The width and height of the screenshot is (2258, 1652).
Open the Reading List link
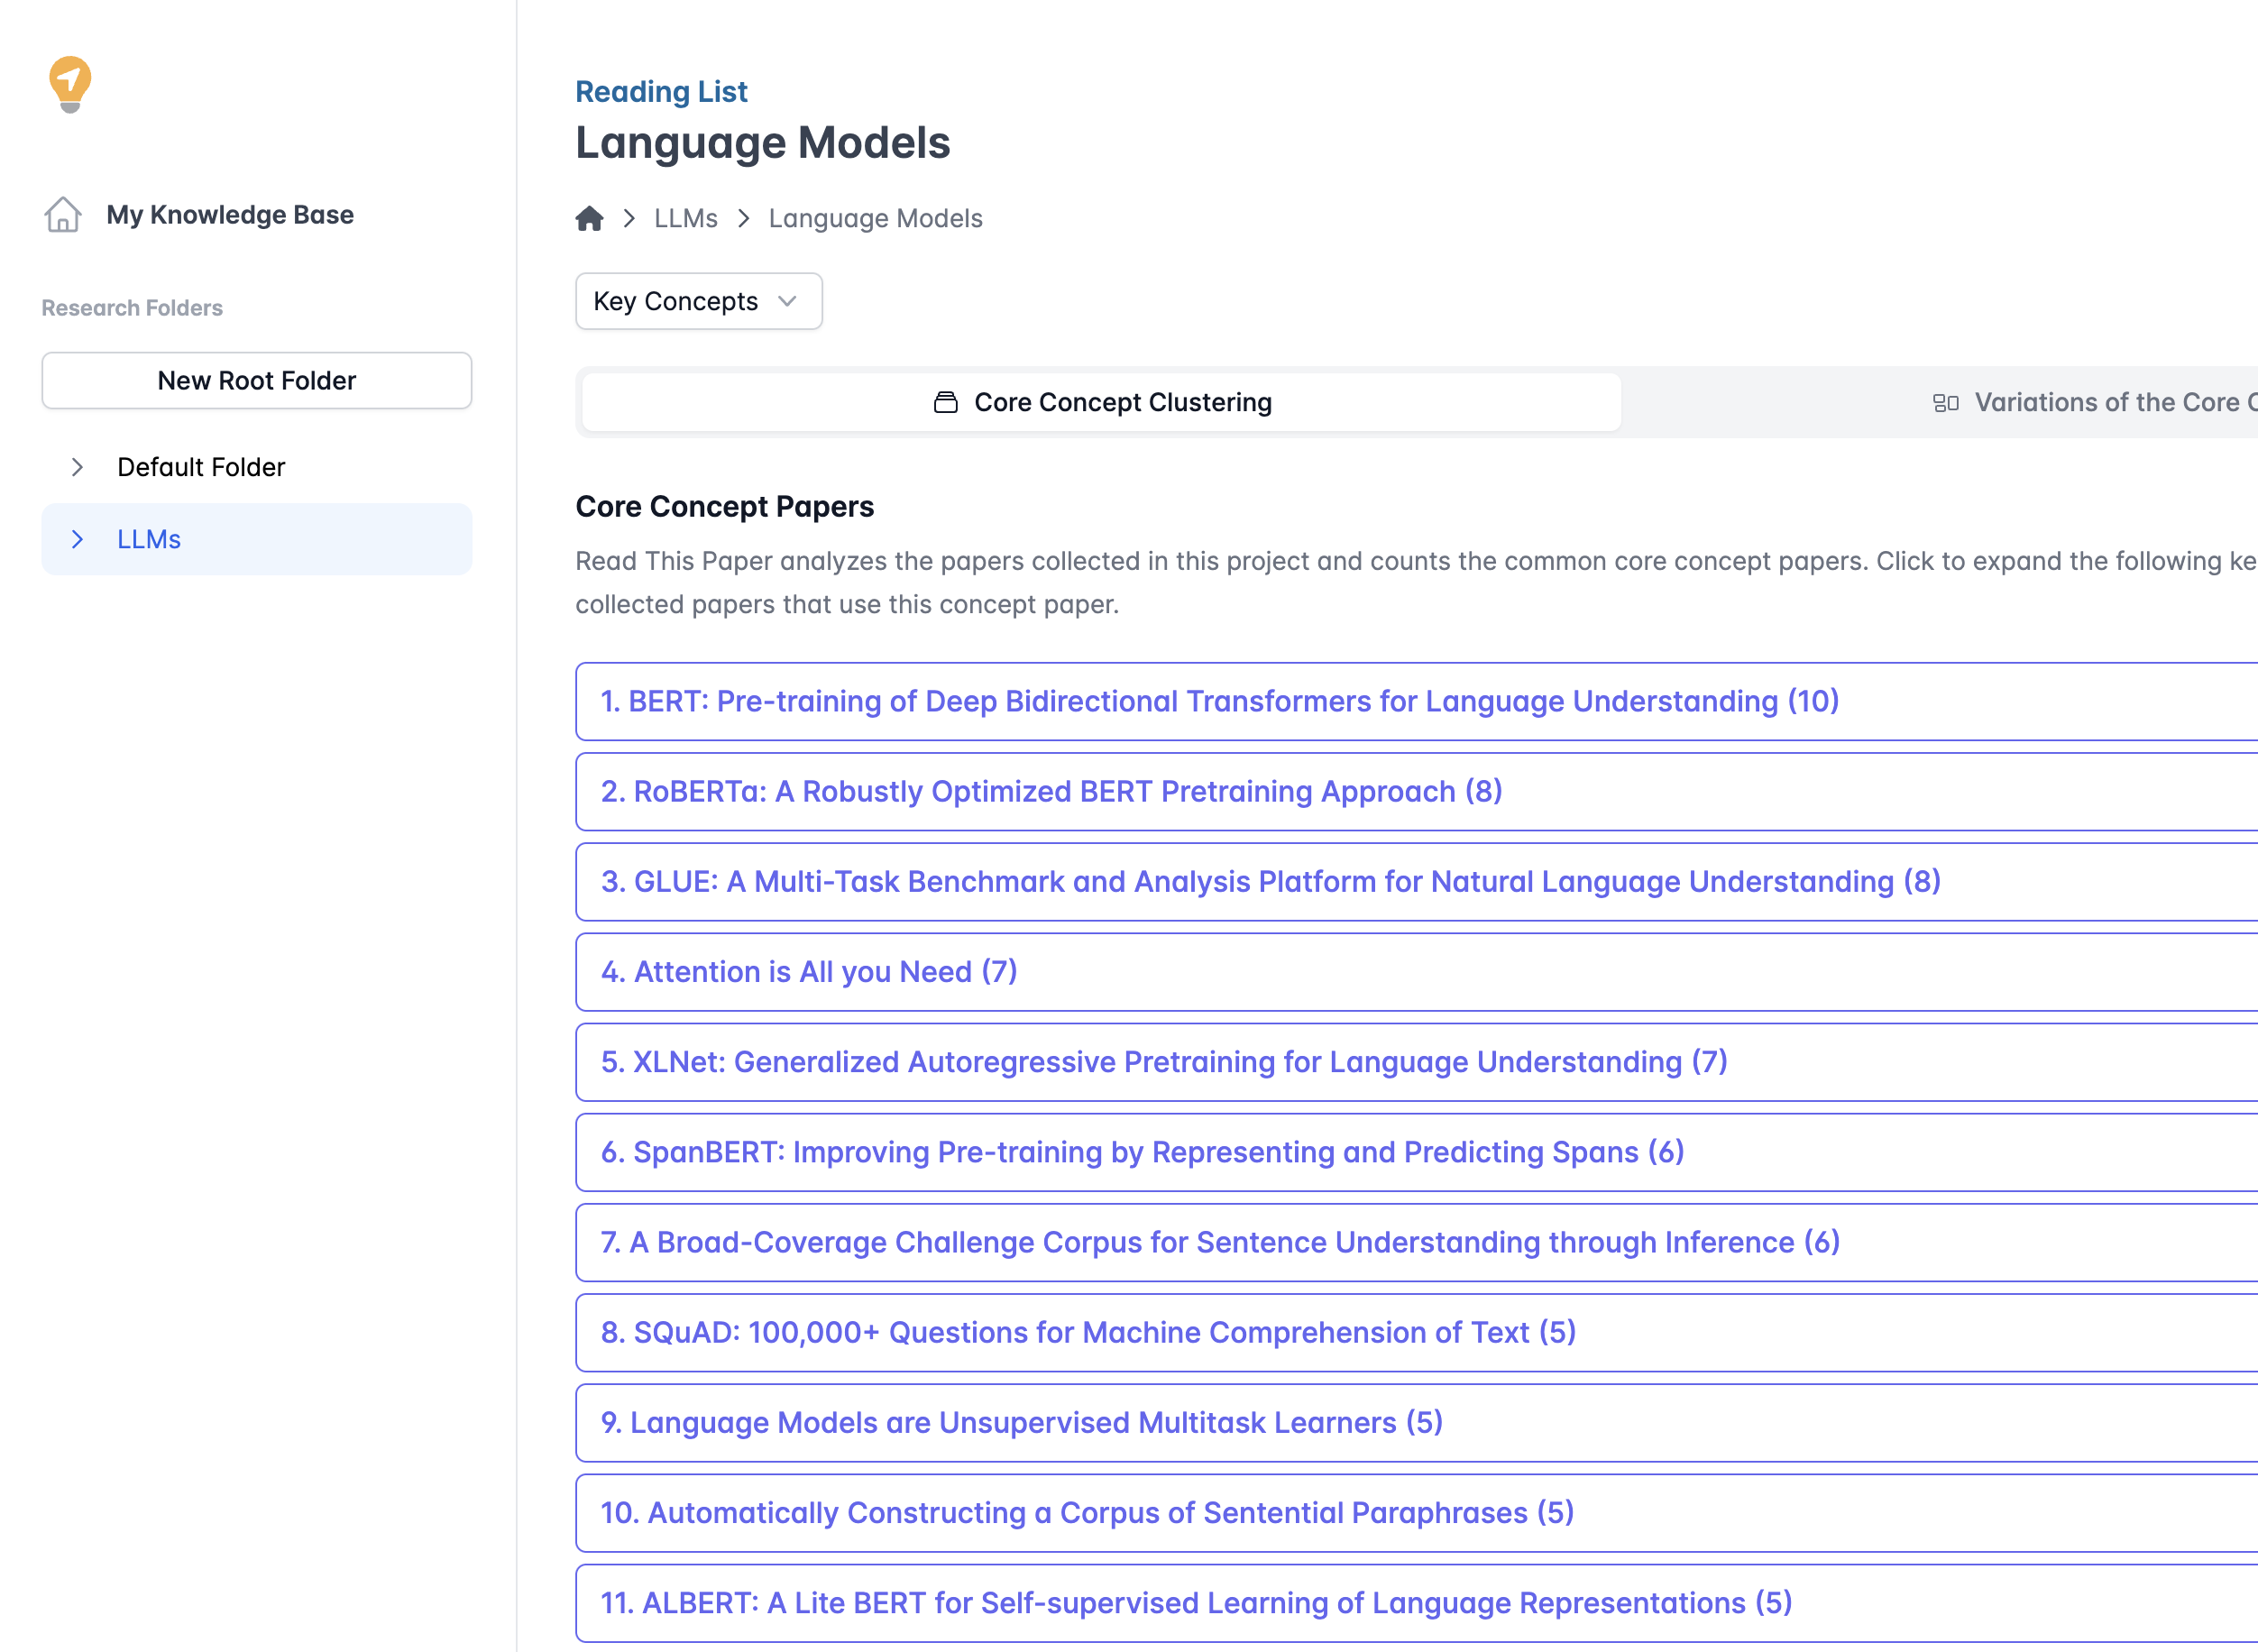coord(661,91)
